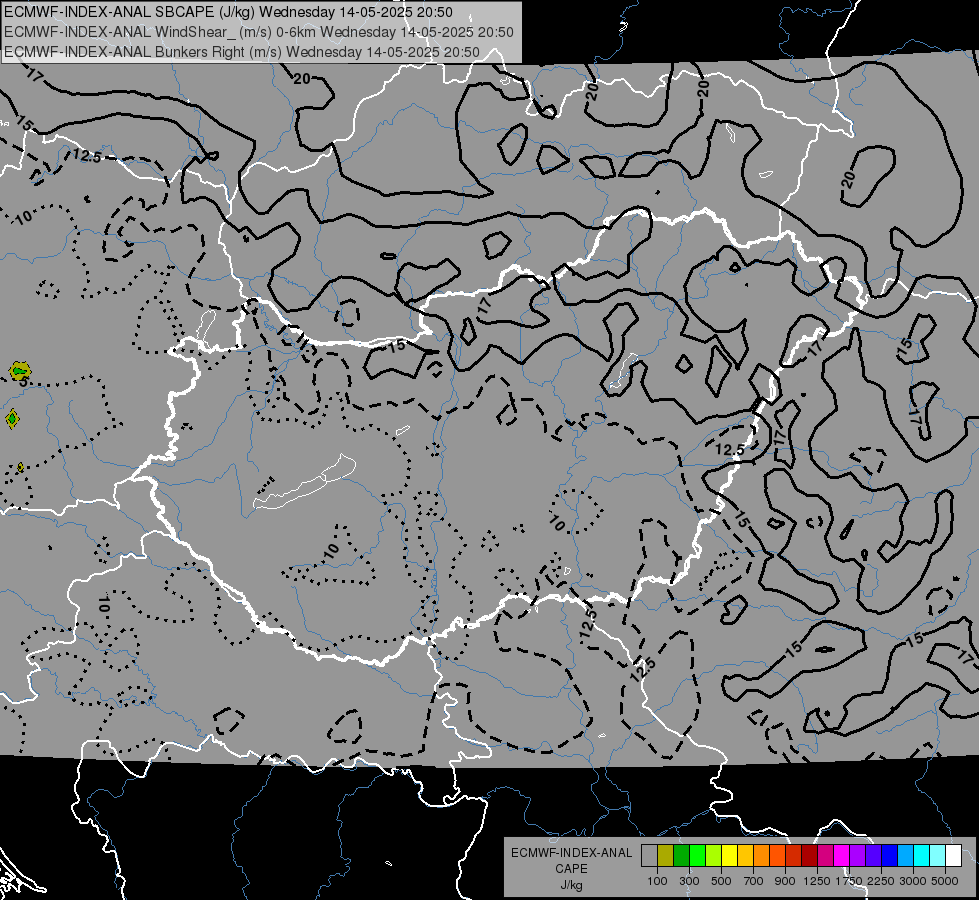Click the J/kg unit in the legend
979x900 pixels.
(x=571, y=885)
